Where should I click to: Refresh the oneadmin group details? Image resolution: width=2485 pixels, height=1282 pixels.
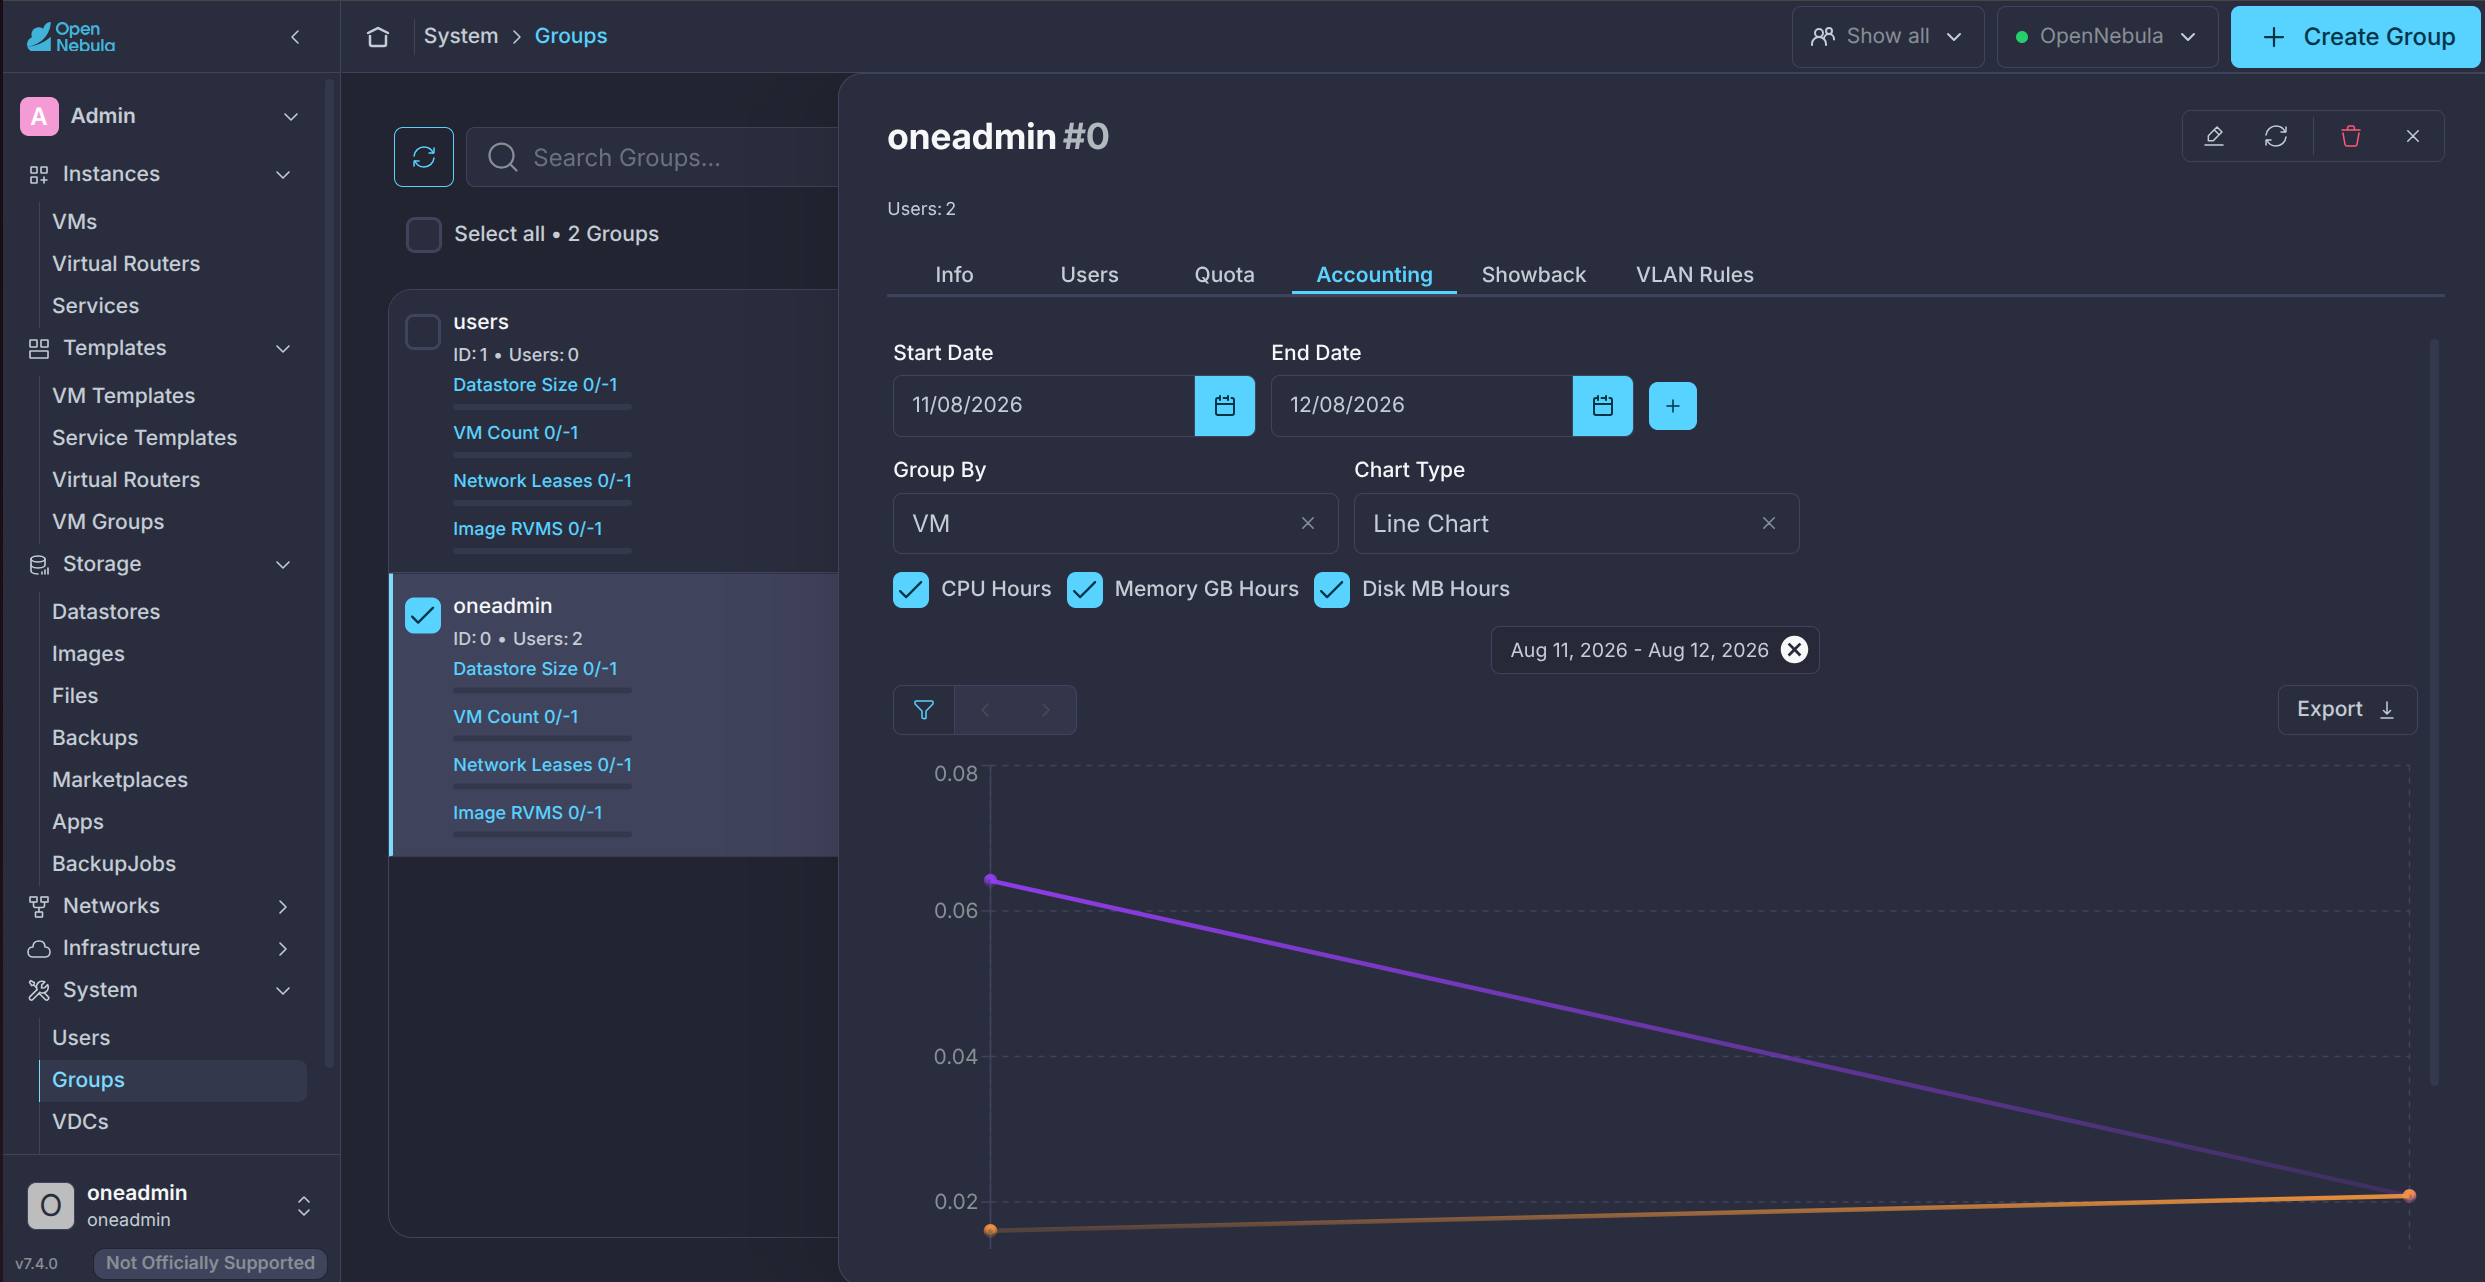[2276, 136]
